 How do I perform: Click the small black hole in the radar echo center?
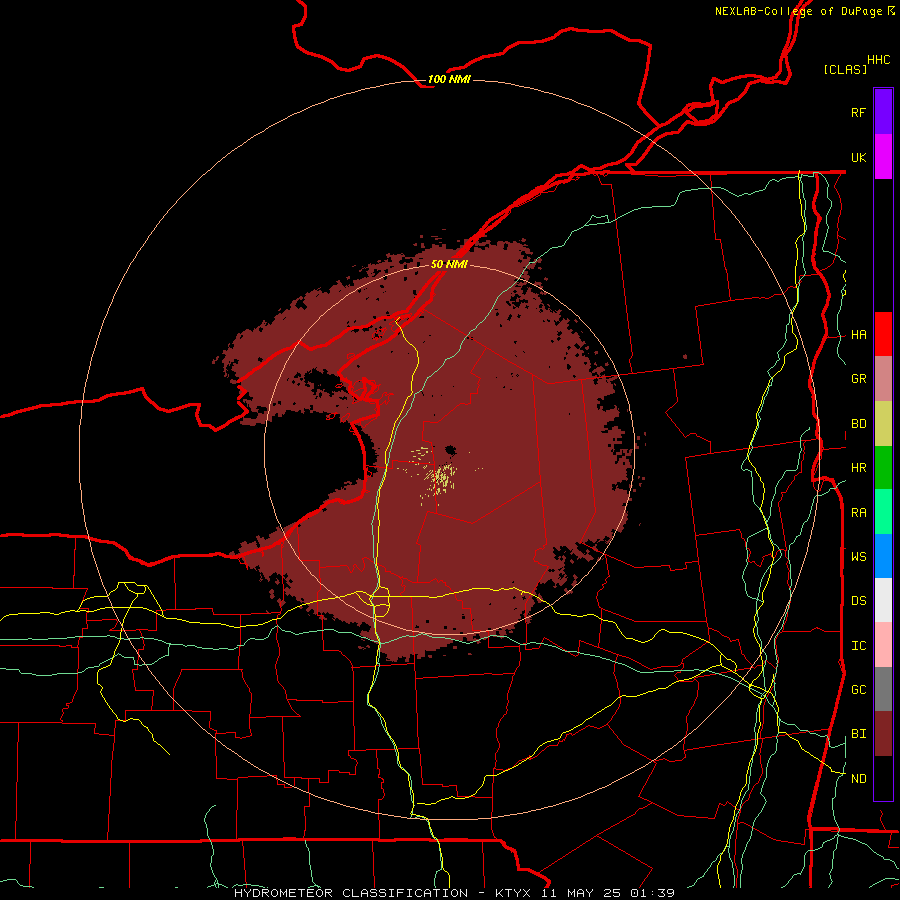click(x=451, y=451)
